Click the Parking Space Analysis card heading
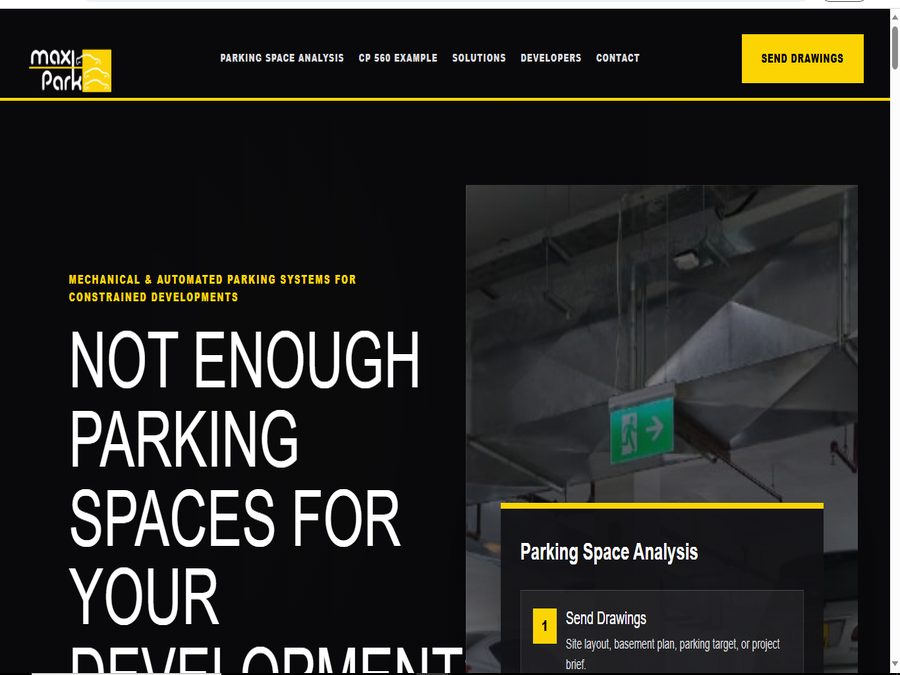This screenshot has height=675, width=900. pyautogui.click(x=608, y=552)
